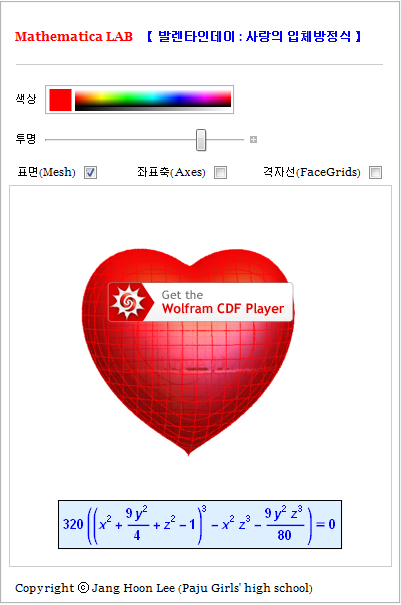The image size is (401, 605).
Task: Click the Wolfram spiral logo icon
Action: pos(128,302)
